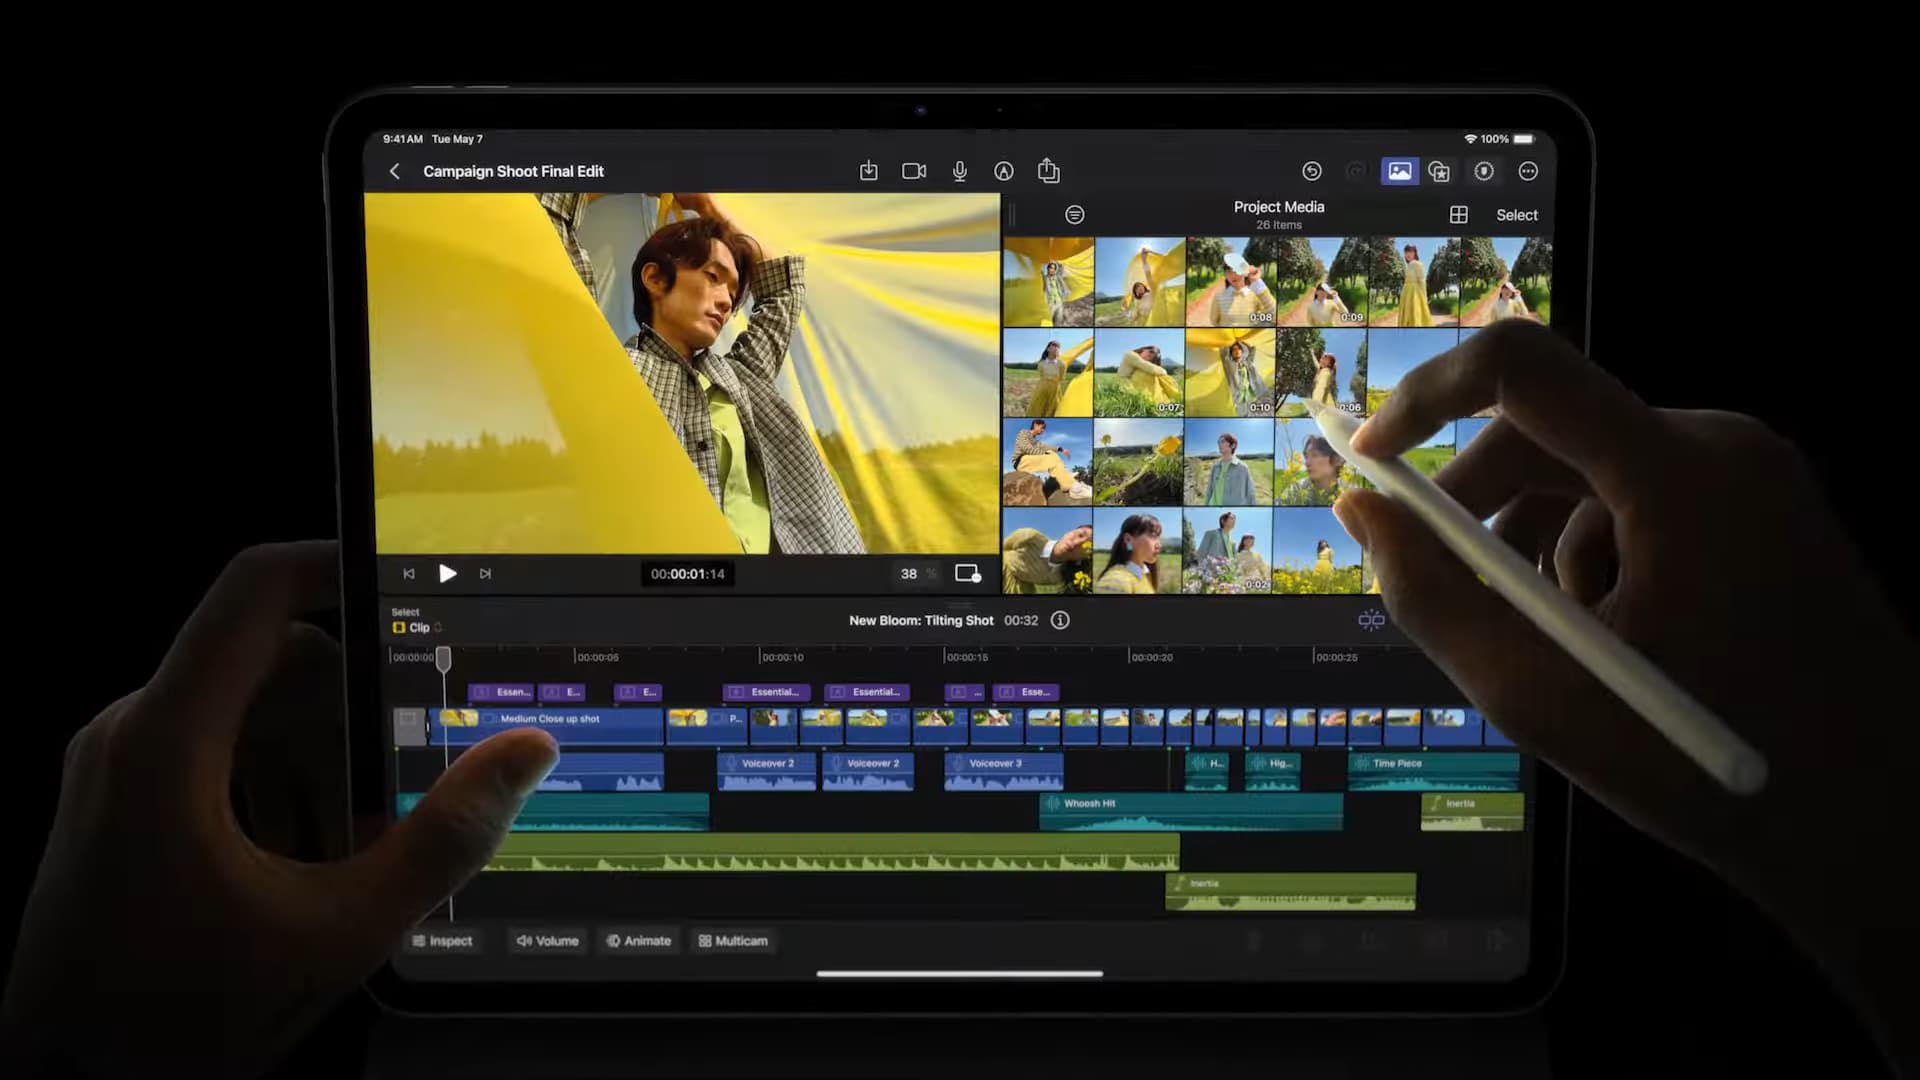Click the 00:00:20 ruler mark
The height and width of the screenshot is (1080, 1920).
[x=1151, y=657]
